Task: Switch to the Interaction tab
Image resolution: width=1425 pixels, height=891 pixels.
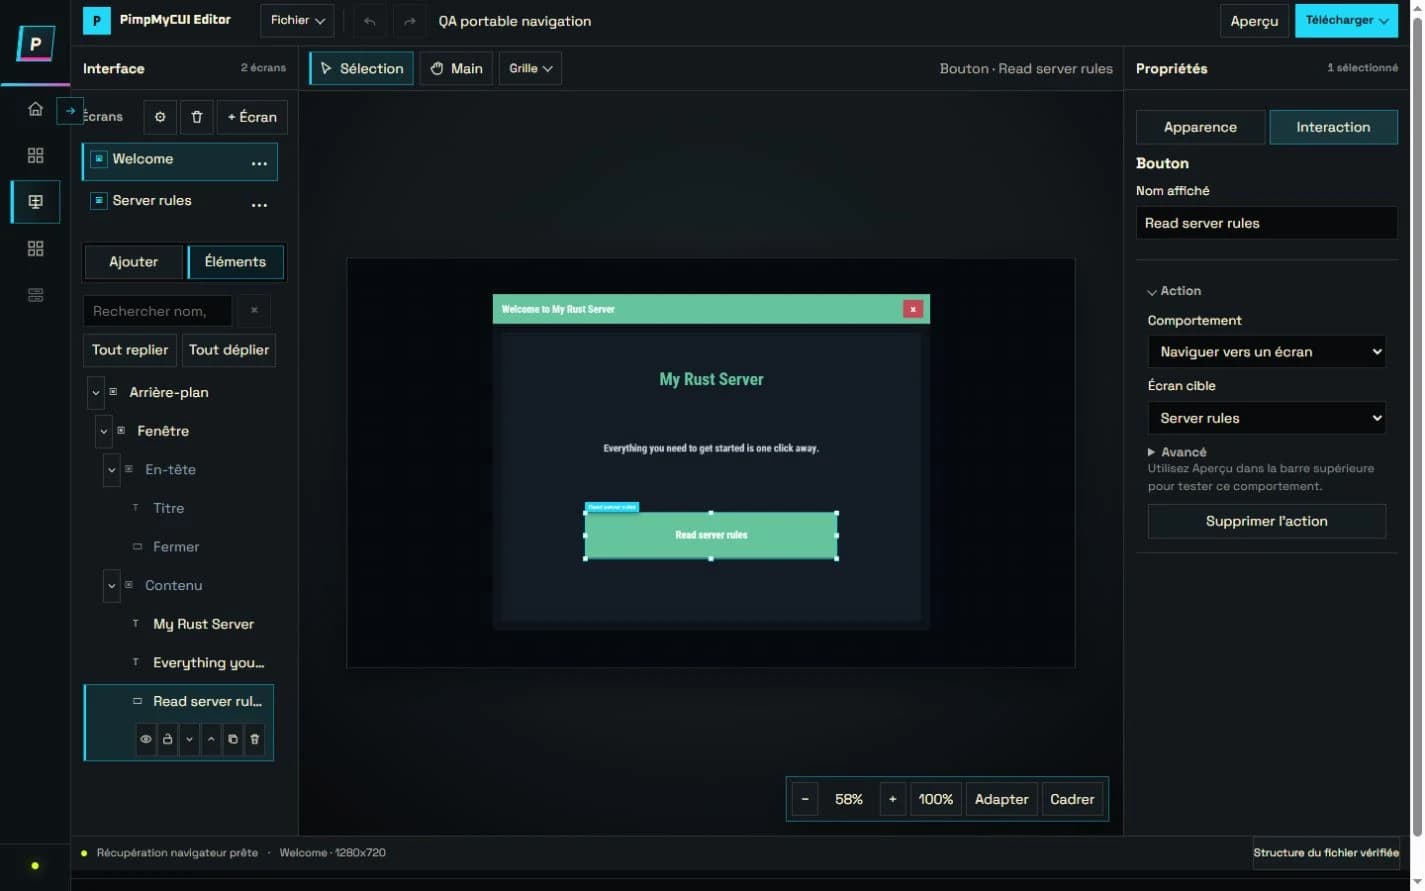Action: (1333, 127)
